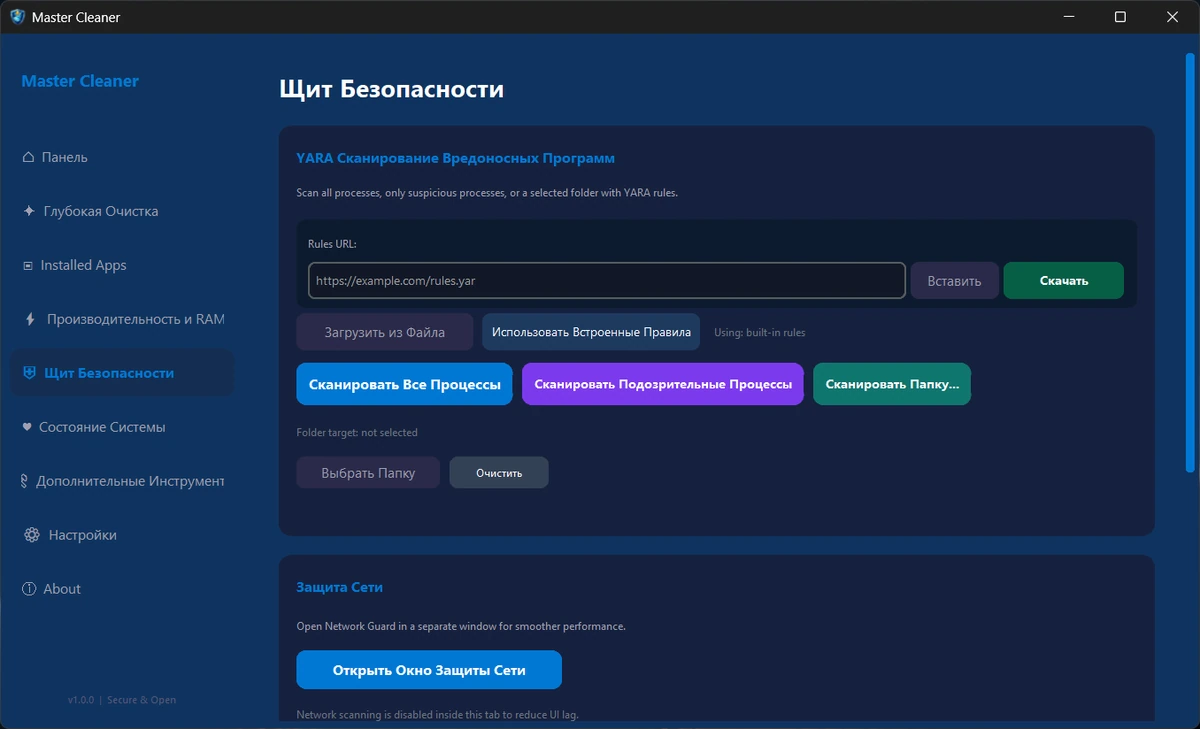Viewport: 1200px width, 729px height.
Task: Go to Глубокая Очистка section
Action: point(122,211)
